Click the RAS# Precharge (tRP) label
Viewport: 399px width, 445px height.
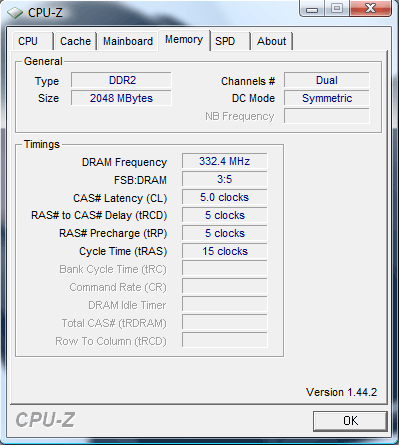pyautogui.click(x=113, y=233)
